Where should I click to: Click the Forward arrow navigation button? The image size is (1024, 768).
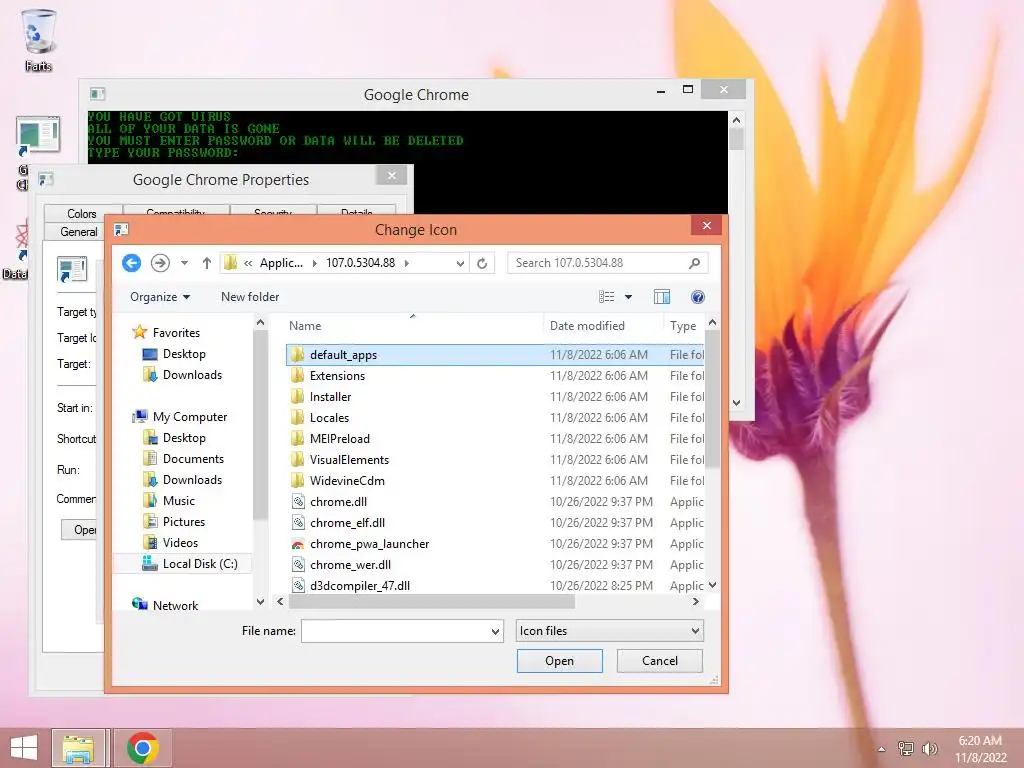(x=160, y=263)
